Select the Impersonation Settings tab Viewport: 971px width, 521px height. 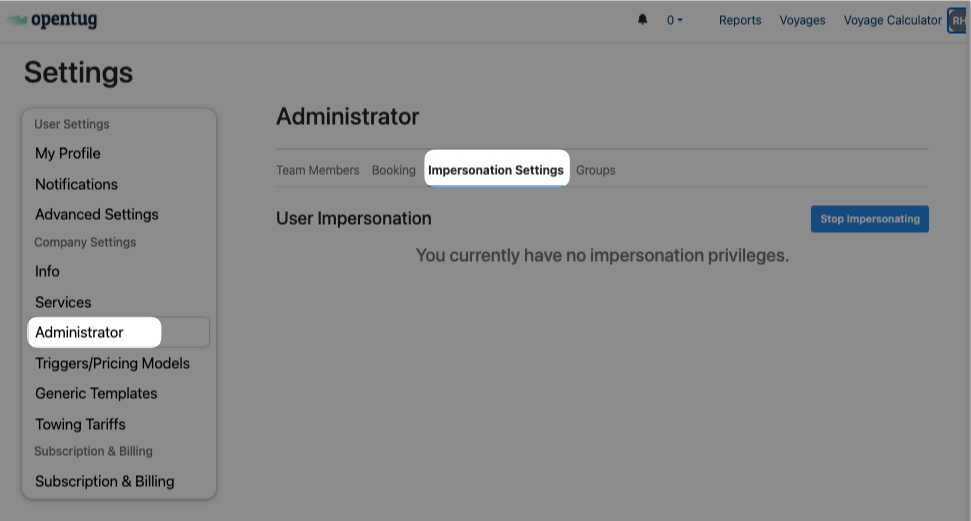click(496, 170)
